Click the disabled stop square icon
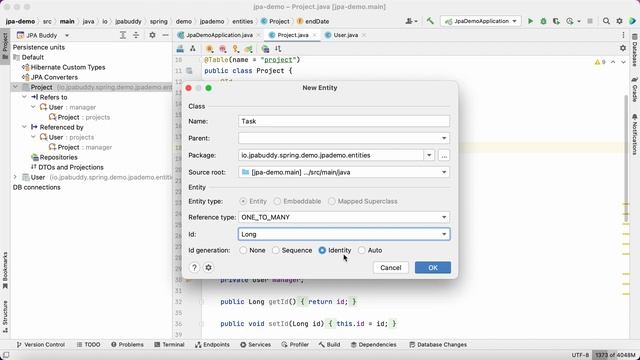The width and height of the screenshot is (640, 360). pos(590,21)
